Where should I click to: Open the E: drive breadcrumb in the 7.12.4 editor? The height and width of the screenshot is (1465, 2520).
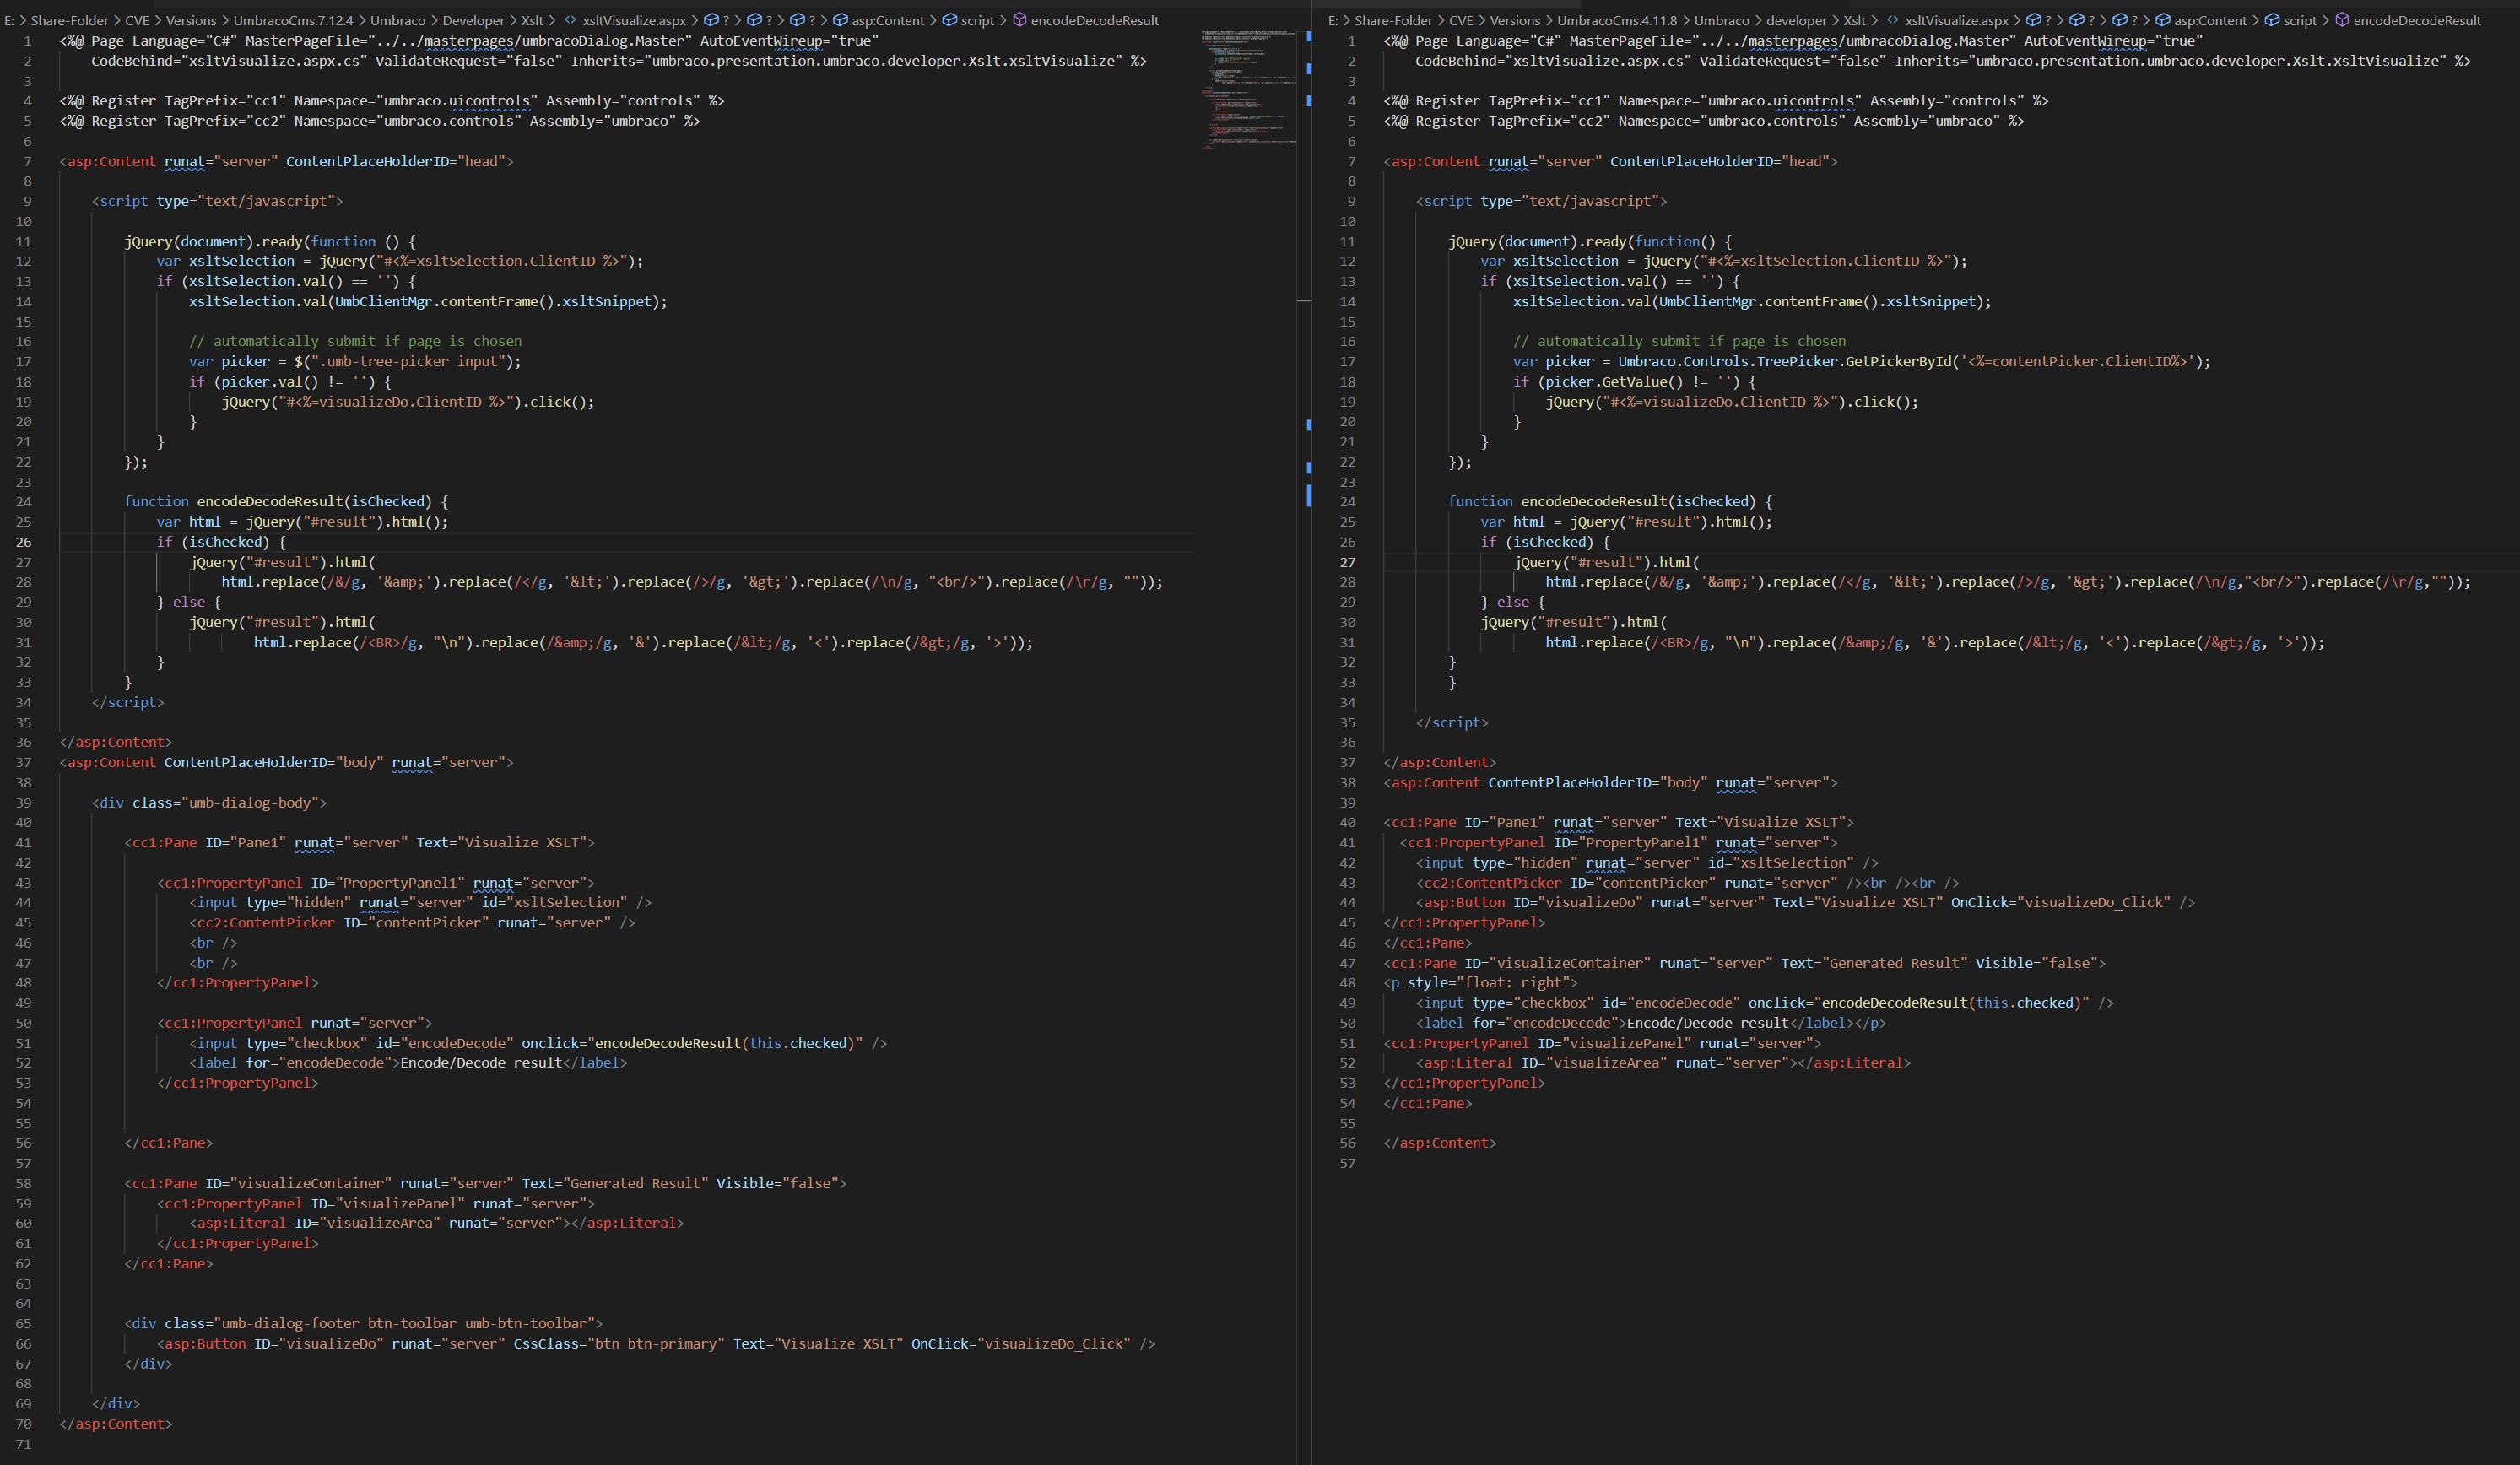coord(9,20)
